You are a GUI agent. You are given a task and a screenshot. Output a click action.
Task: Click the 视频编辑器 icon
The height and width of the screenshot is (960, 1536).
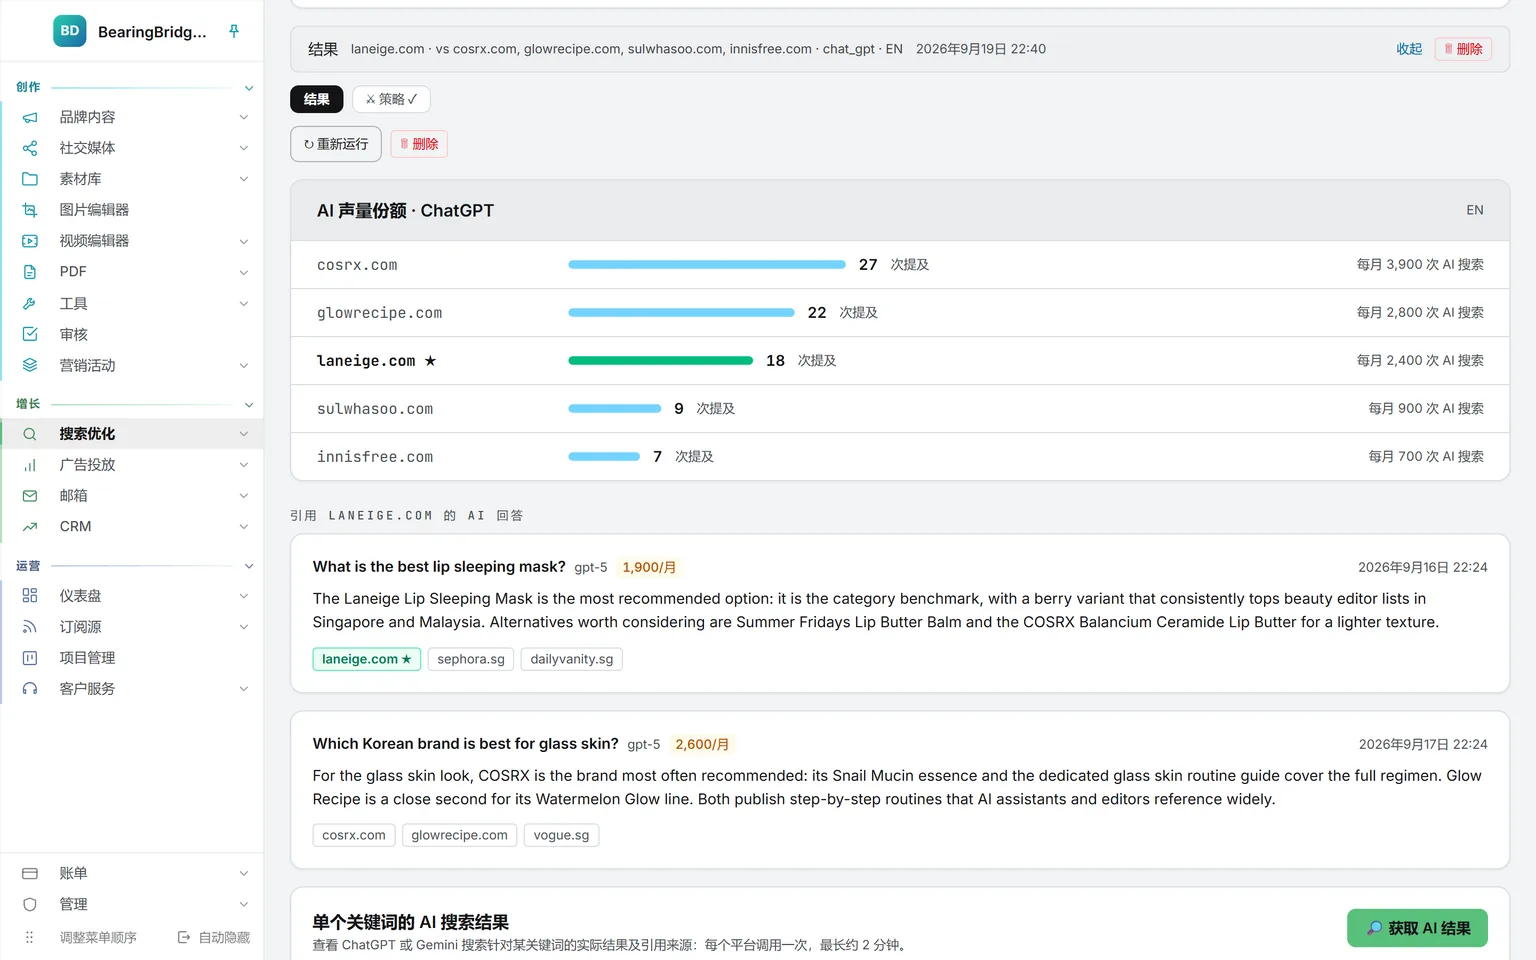click(x=30, y=241)
